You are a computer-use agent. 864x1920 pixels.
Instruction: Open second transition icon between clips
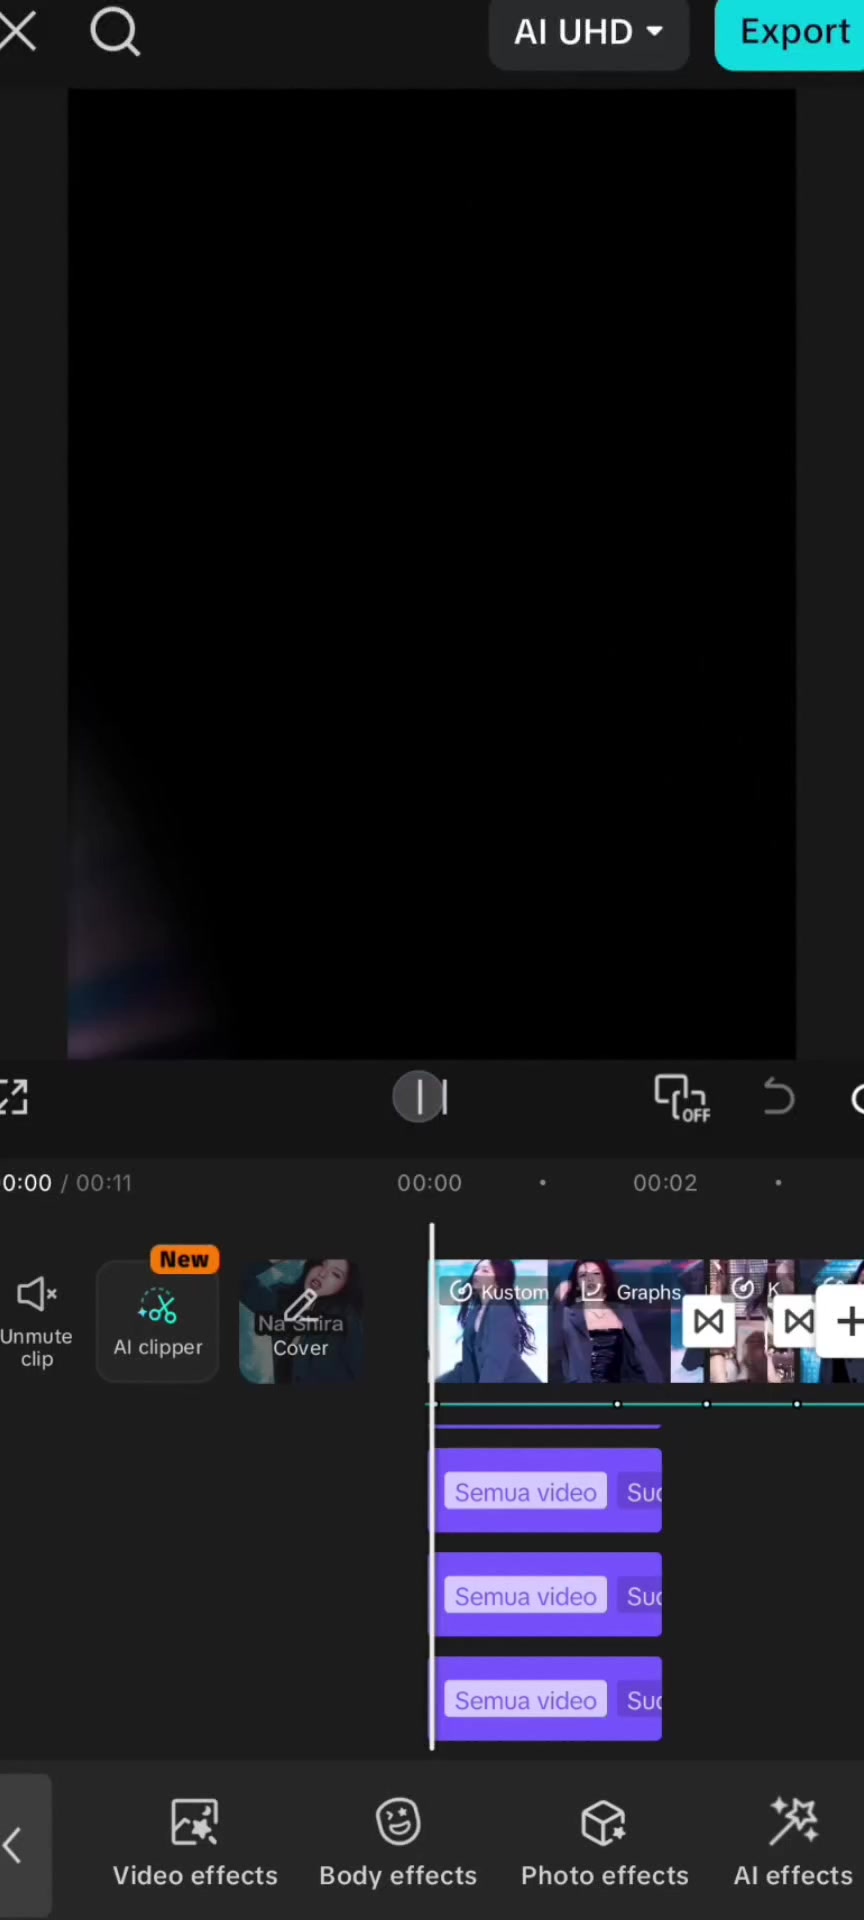pyautogui.click(x=798, y=1322)
